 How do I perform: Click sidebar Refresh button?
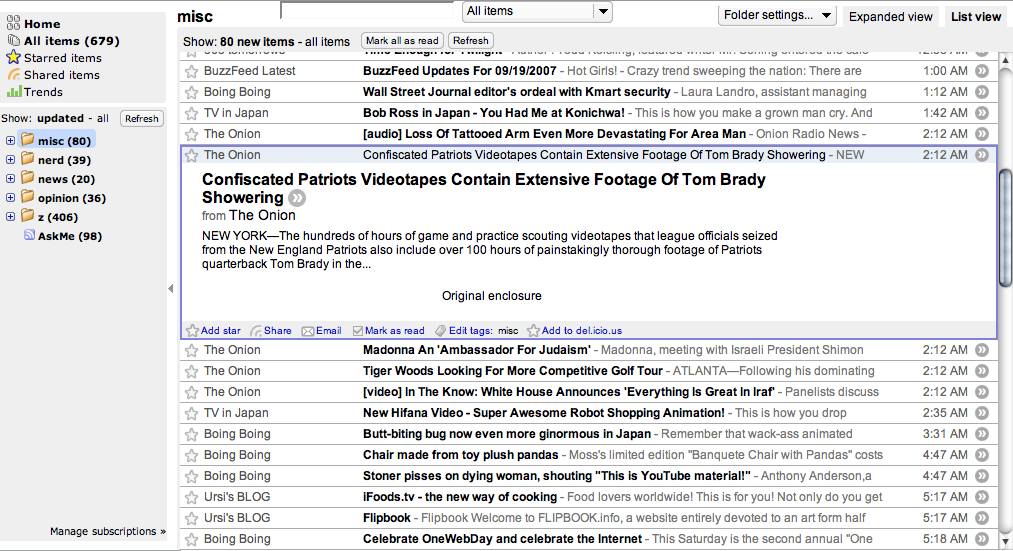pyautogui.click(x=141, y=118)
